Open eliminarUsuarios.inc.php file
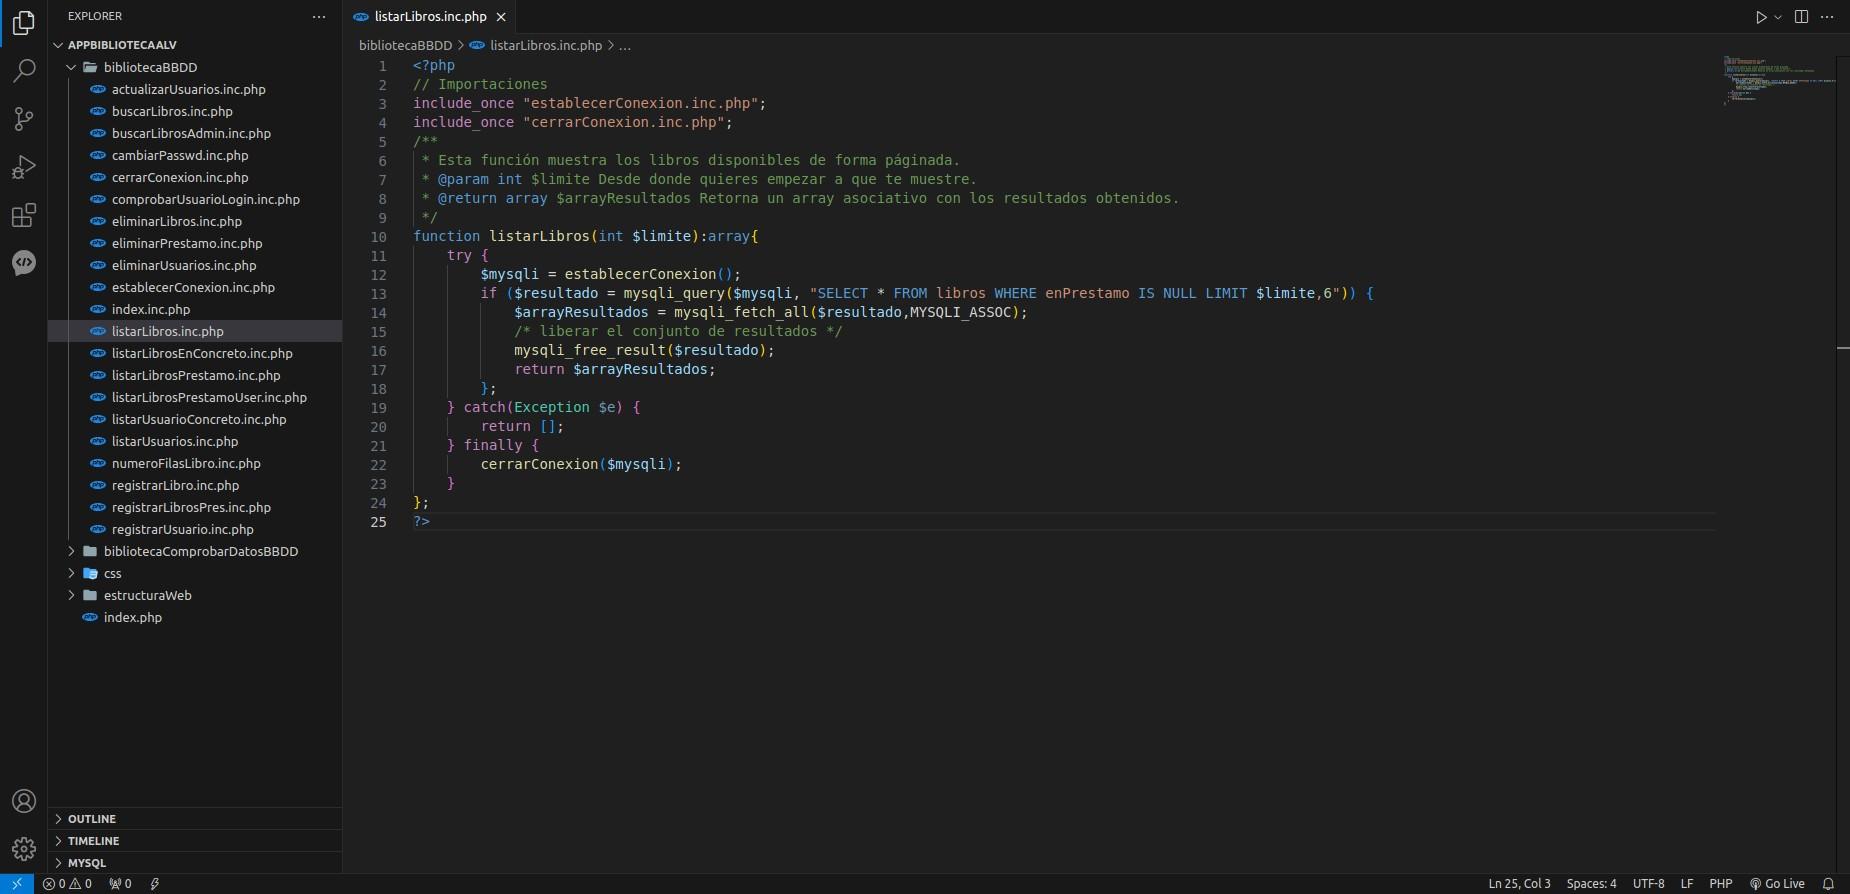The image size is (1850, 894). pyautogui.click(x=195, y=265)
